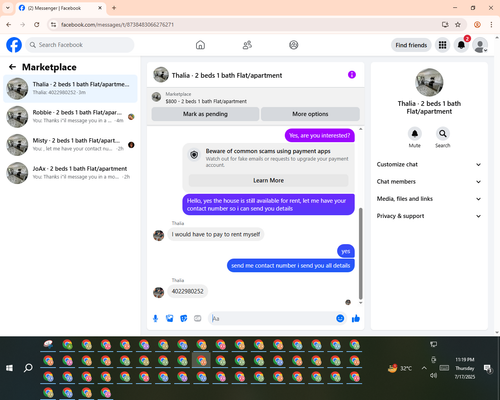
Task: Attach a file with the photo icon
Action: (170, 319)
